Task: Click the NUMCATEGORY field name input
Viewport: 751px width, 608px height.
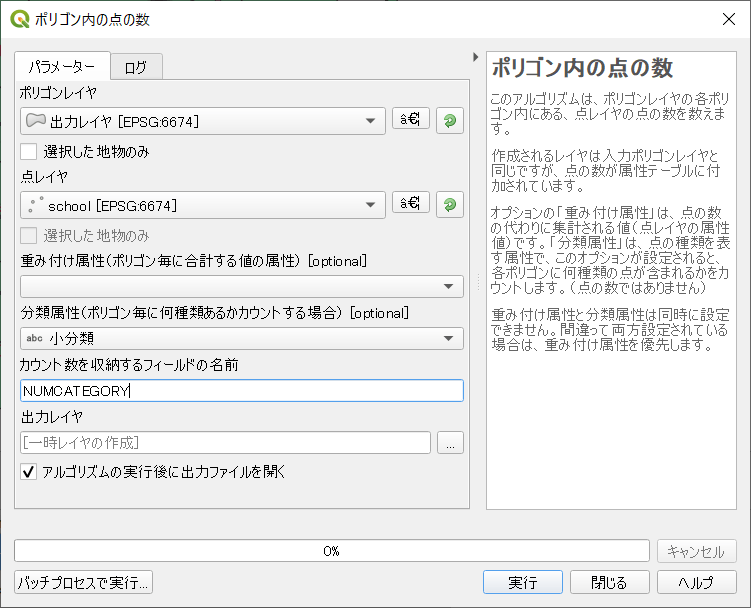Action: (242, 390)
